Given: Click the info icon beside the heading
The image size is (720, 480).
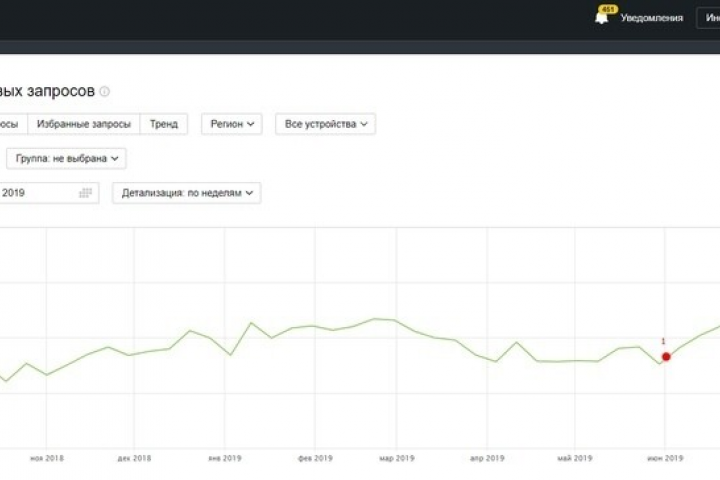Looking at the screenshot, I should (105, 91).
